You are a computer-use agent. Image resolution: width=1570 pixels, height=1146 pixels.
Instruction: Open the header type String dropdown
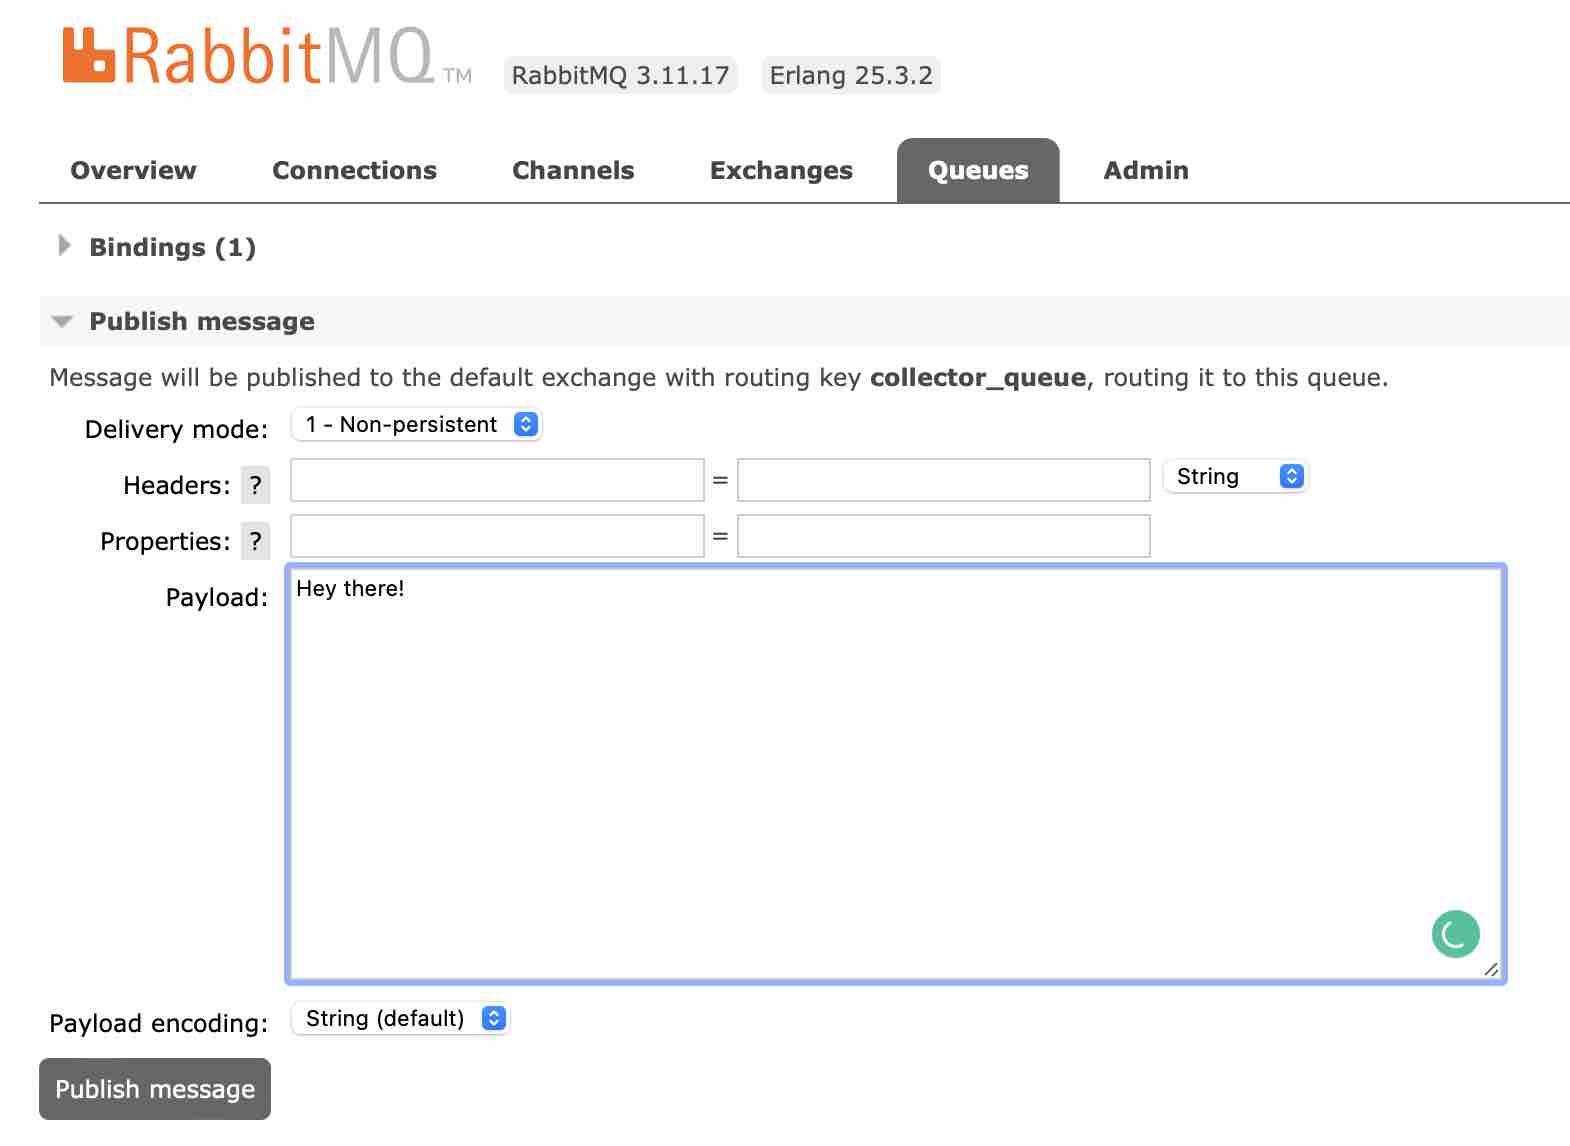point(1235,476)
